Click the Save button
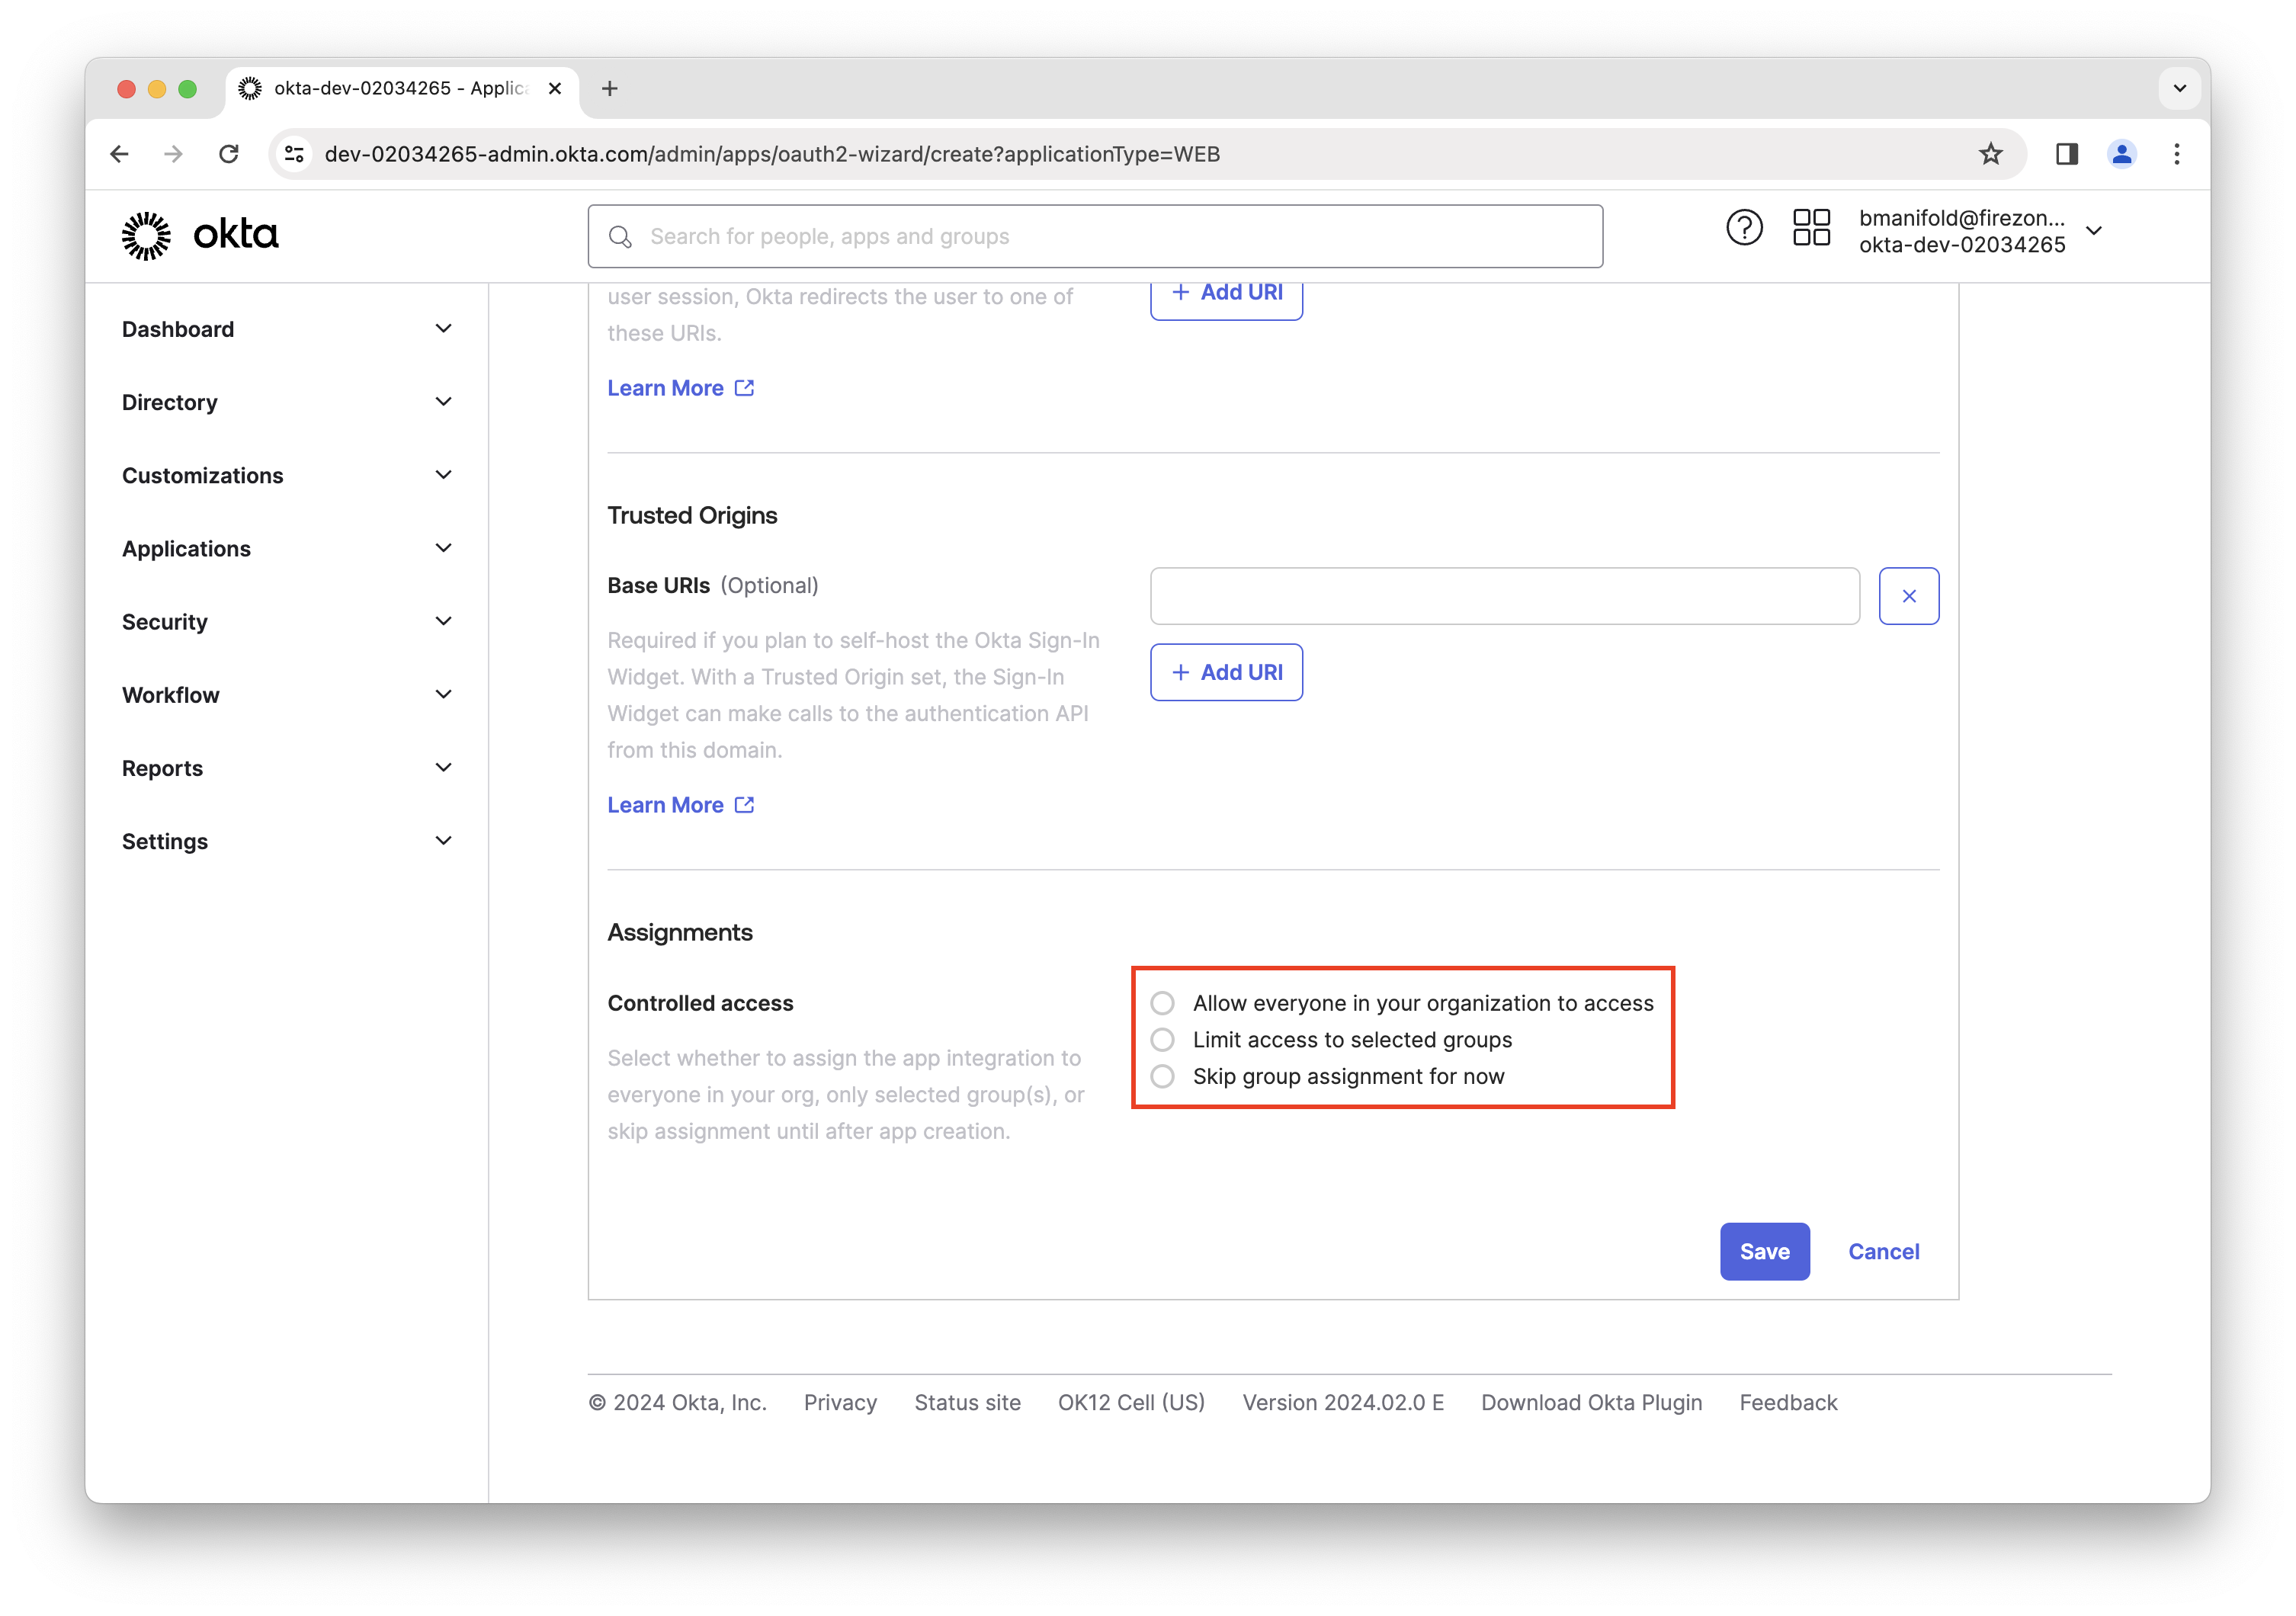The image size is (2296, 1616). 1764,1251
